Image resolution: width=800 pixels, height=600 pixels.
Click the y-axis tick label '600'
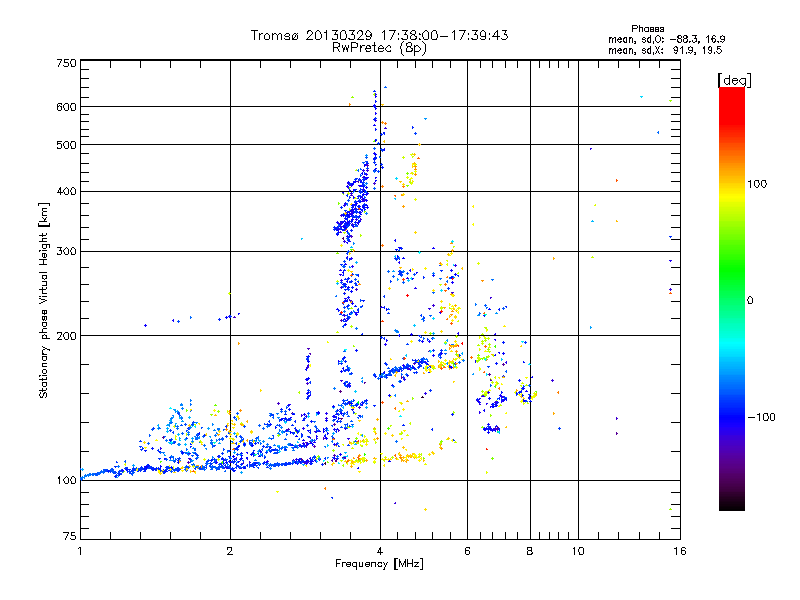(66, 107)
